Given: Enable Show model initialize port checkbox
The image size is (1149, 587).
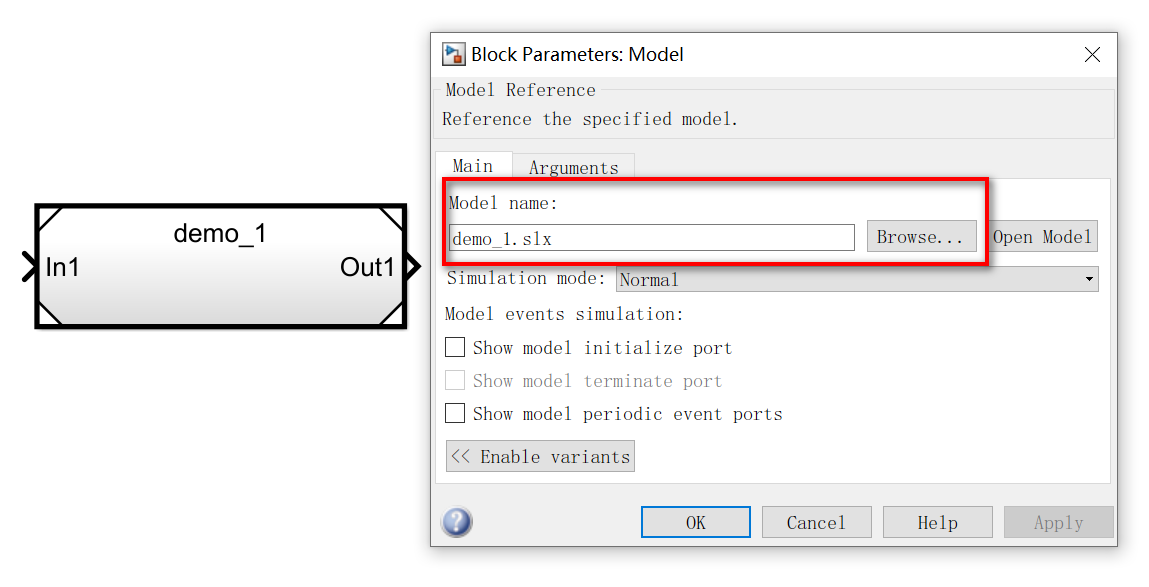Looking at the screenshot, I should point(455,347).
